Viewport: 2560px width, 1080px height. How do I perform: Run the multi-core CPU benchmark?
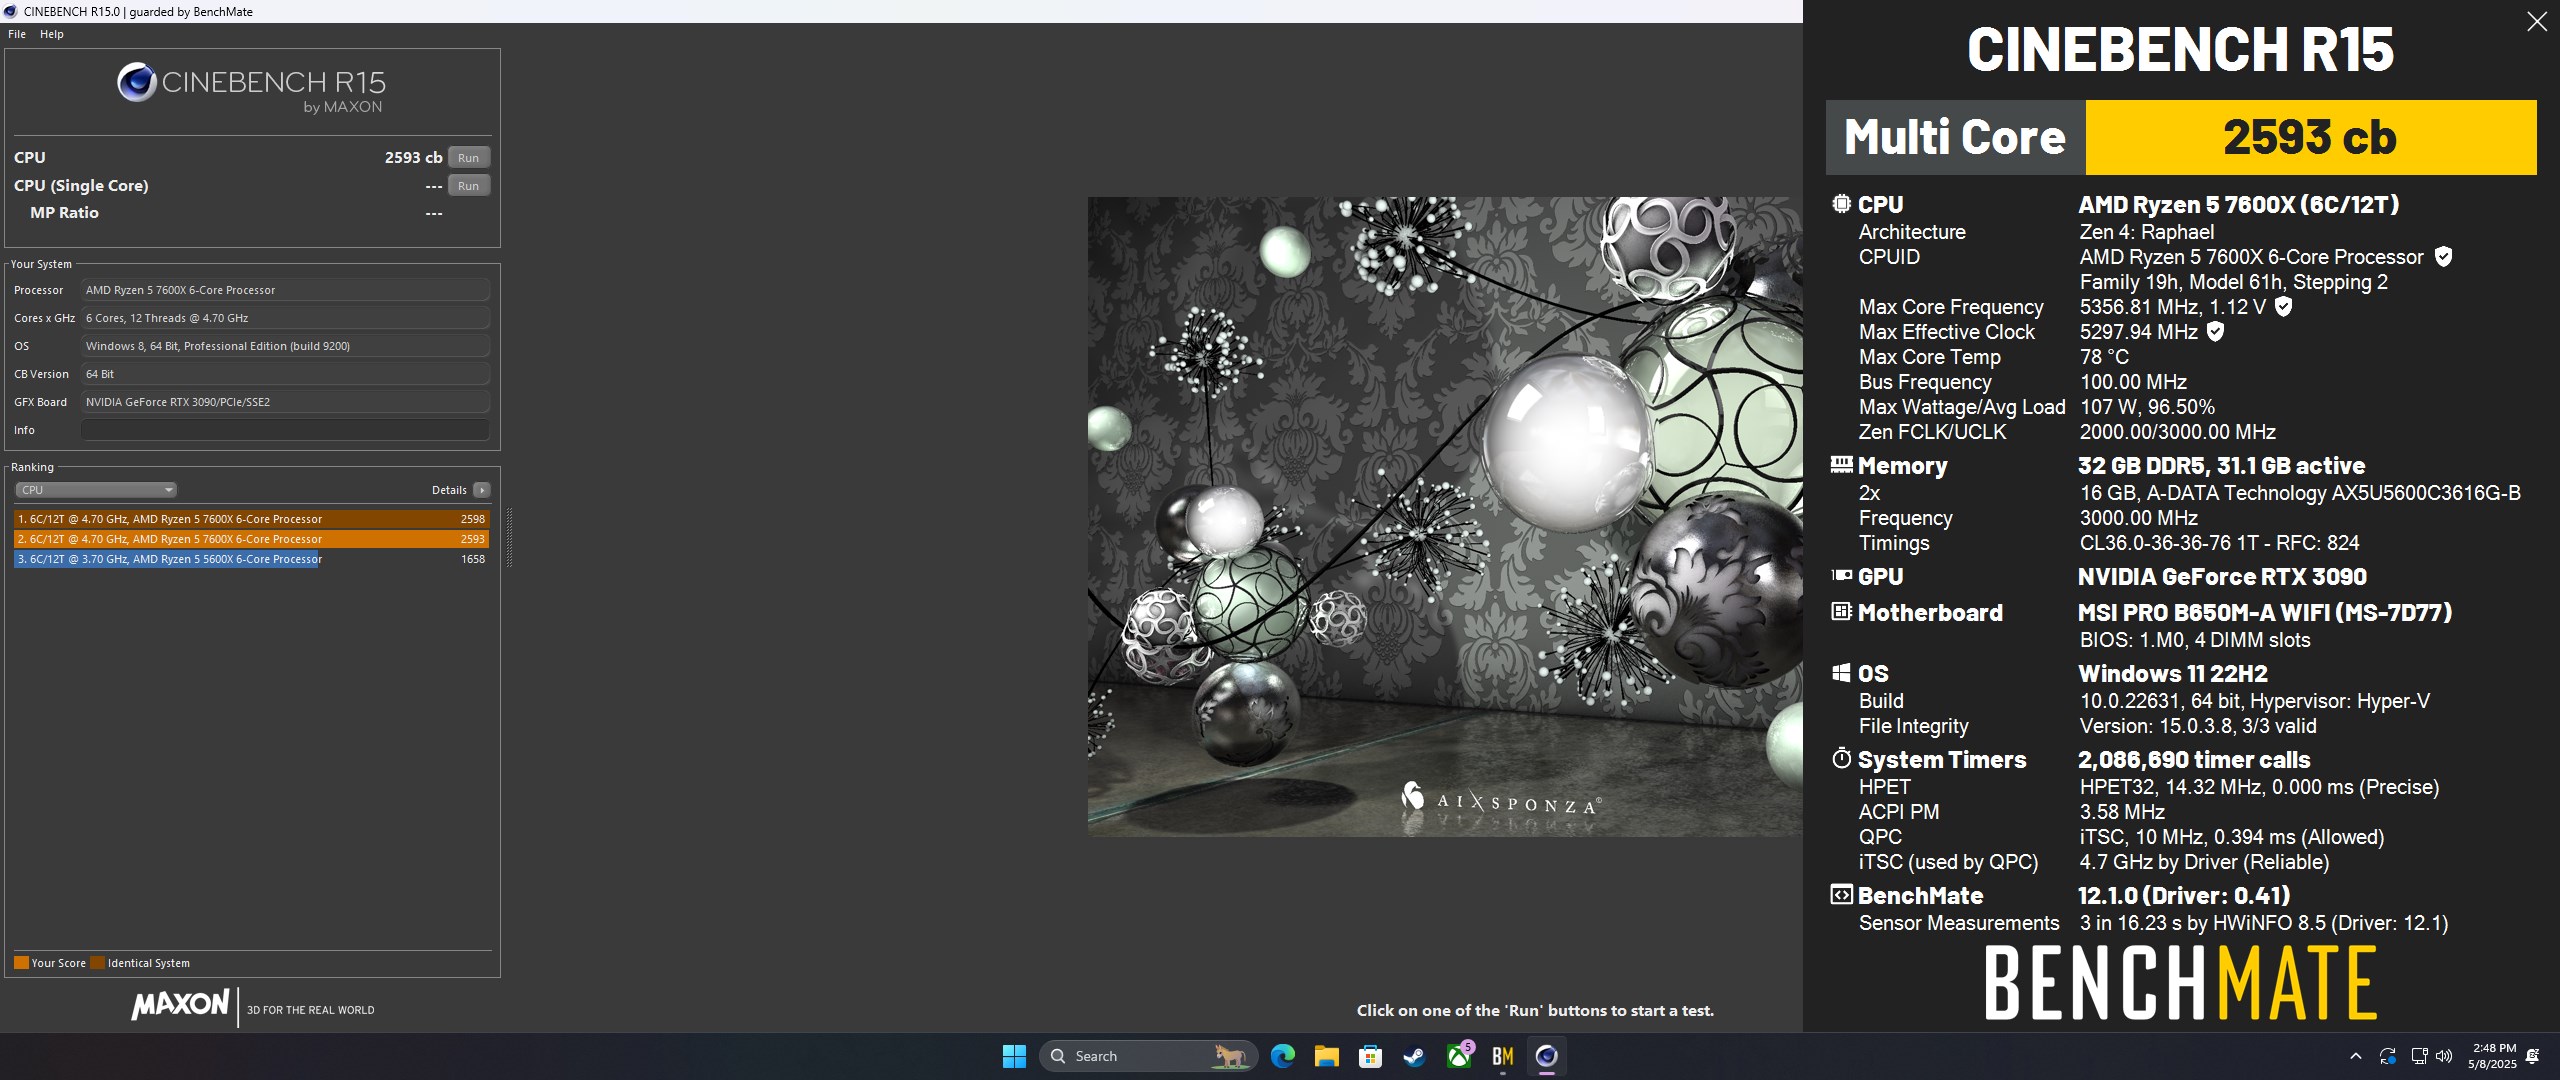pyautogui.click(x=468, y=157)
